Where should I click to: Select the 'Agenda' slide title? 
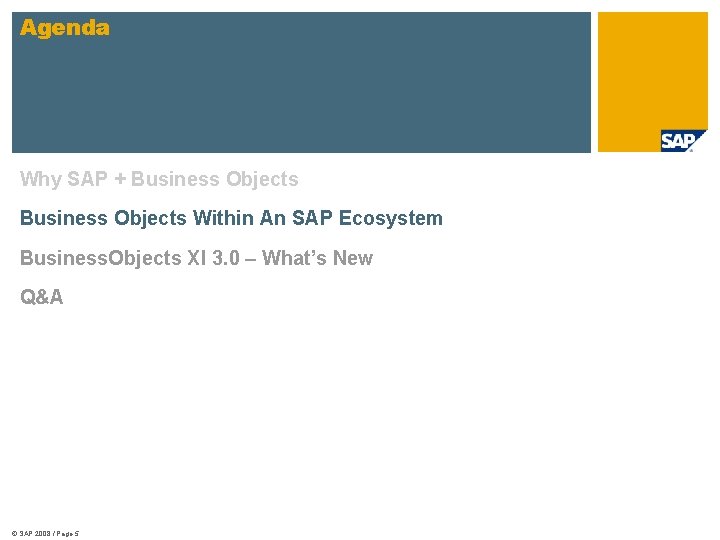tap(65, 28)
